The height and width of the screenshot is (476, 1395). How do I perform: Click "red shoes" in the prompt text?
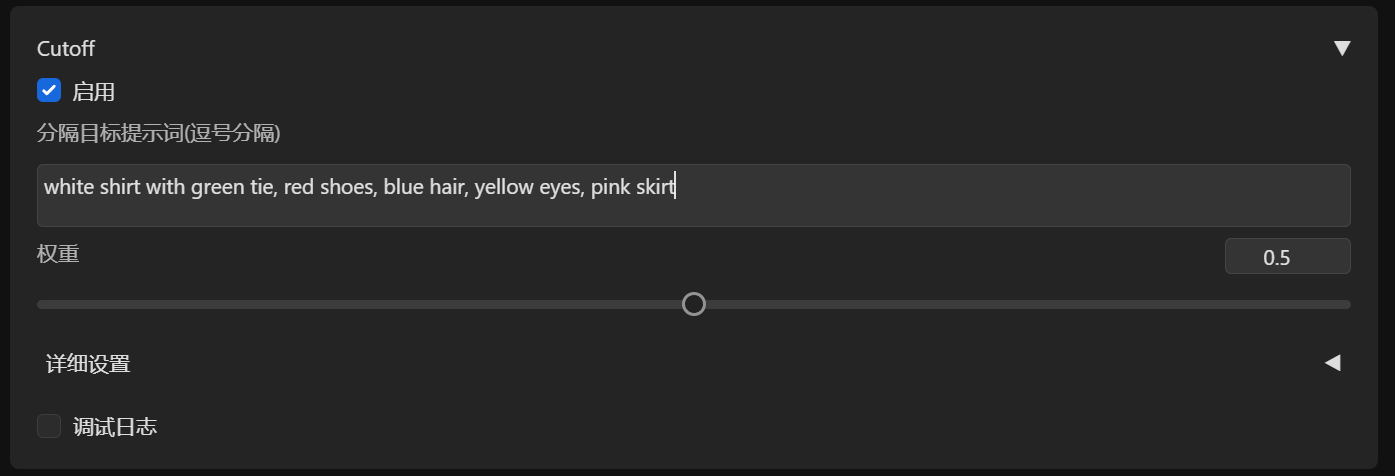pyautogui.click(x=328, y=187)
